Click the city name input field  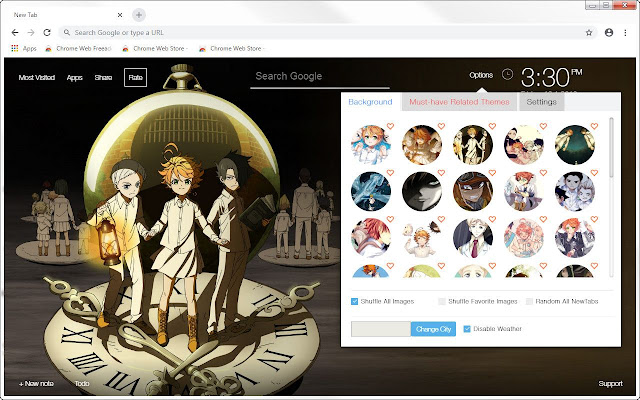tap(381, 329)
